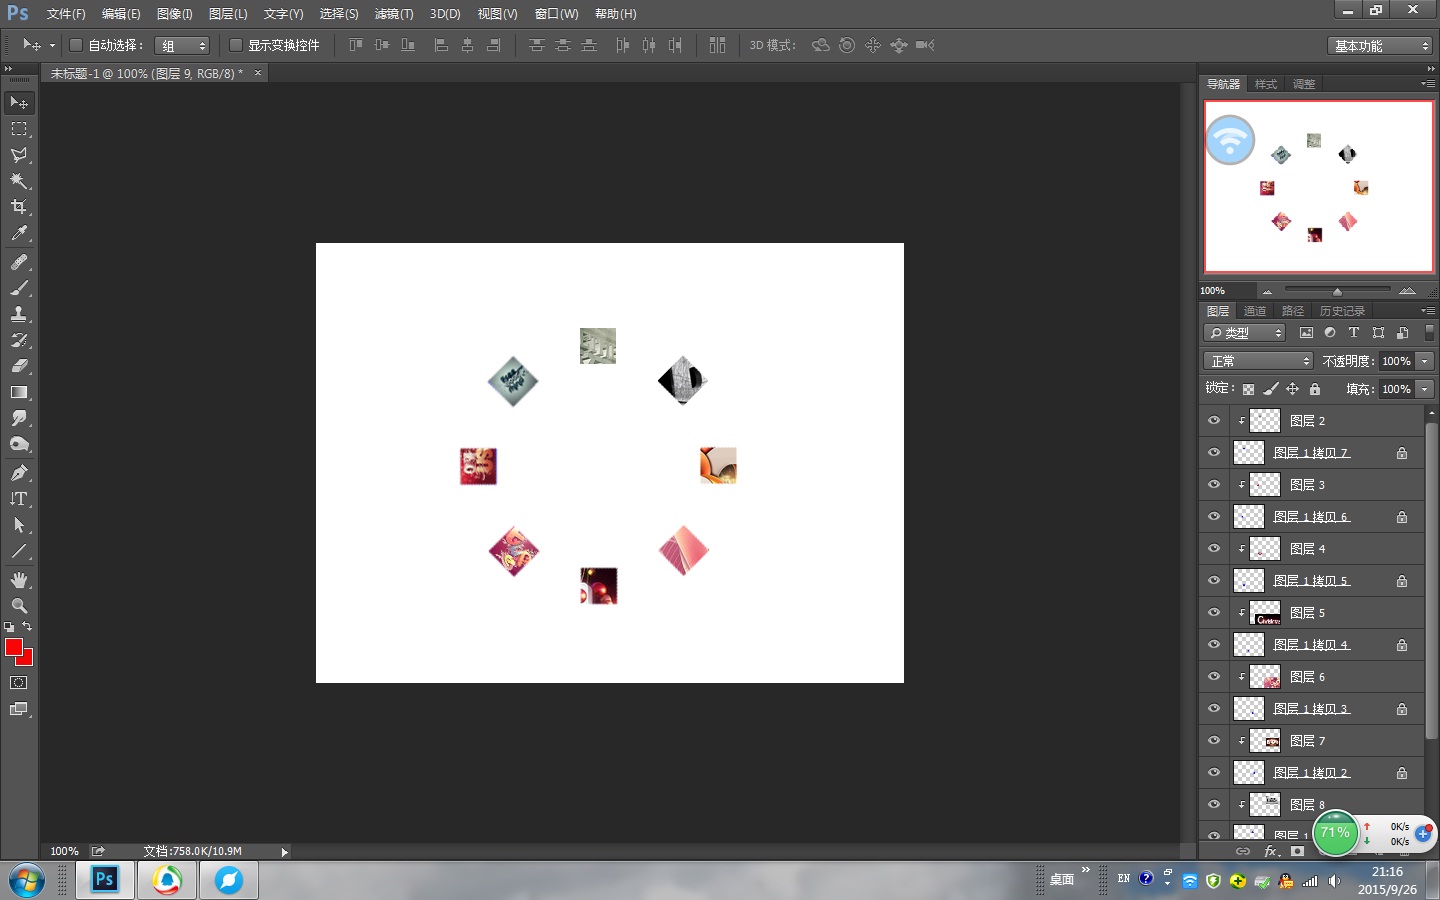Select the Crop tool
Screen dimensions: 1440x900
(19, 207)
